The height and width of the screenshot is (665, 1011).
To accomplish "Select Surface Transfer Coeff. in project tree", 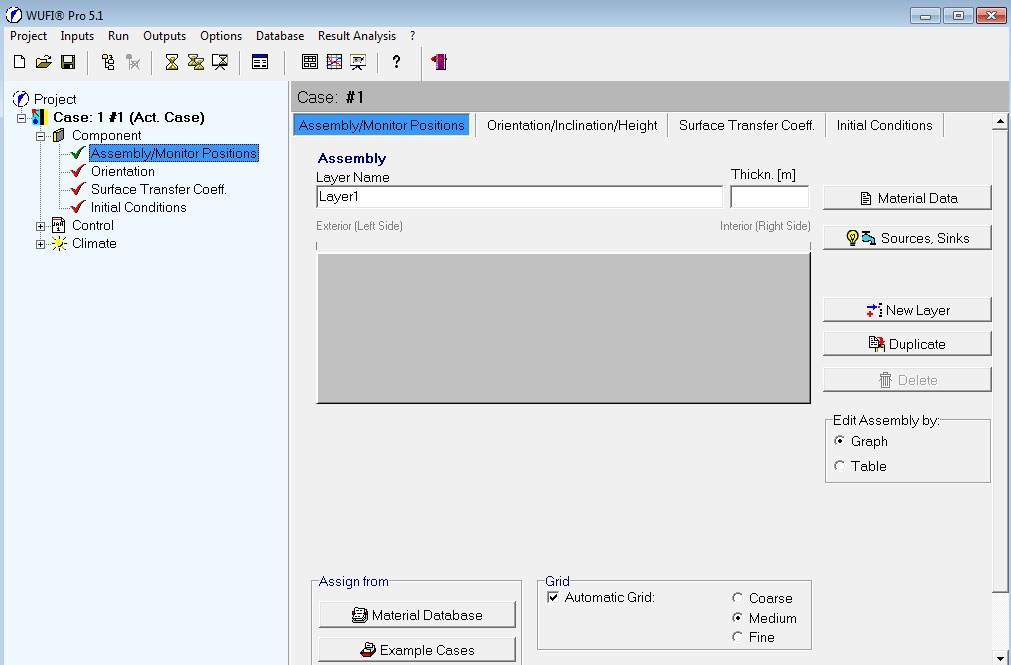I will pyautogui.click(x=159, y=189).
